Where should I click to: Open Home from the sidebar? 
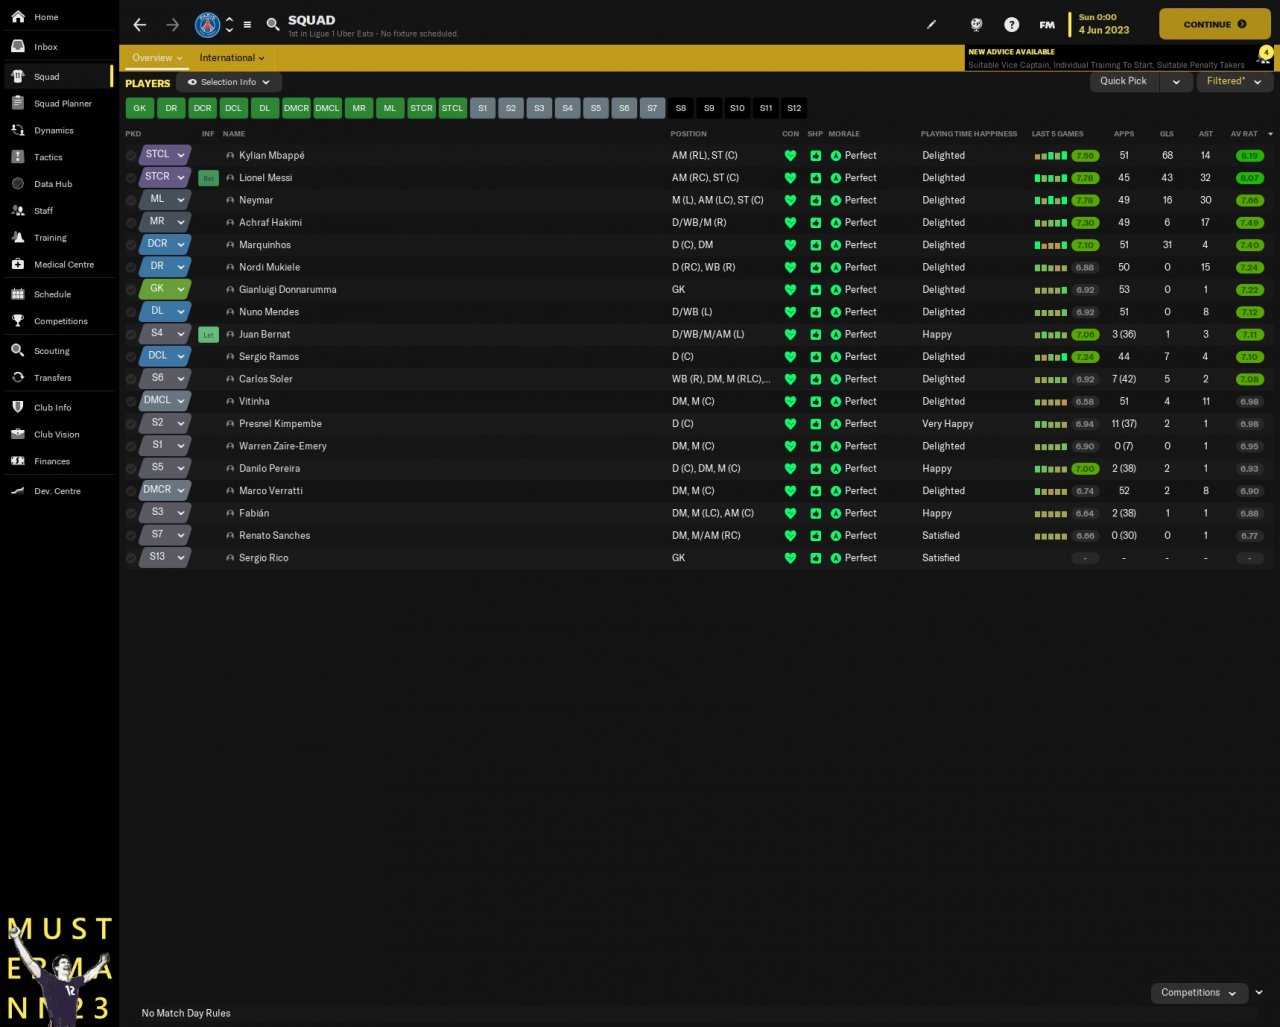[46, 17]
